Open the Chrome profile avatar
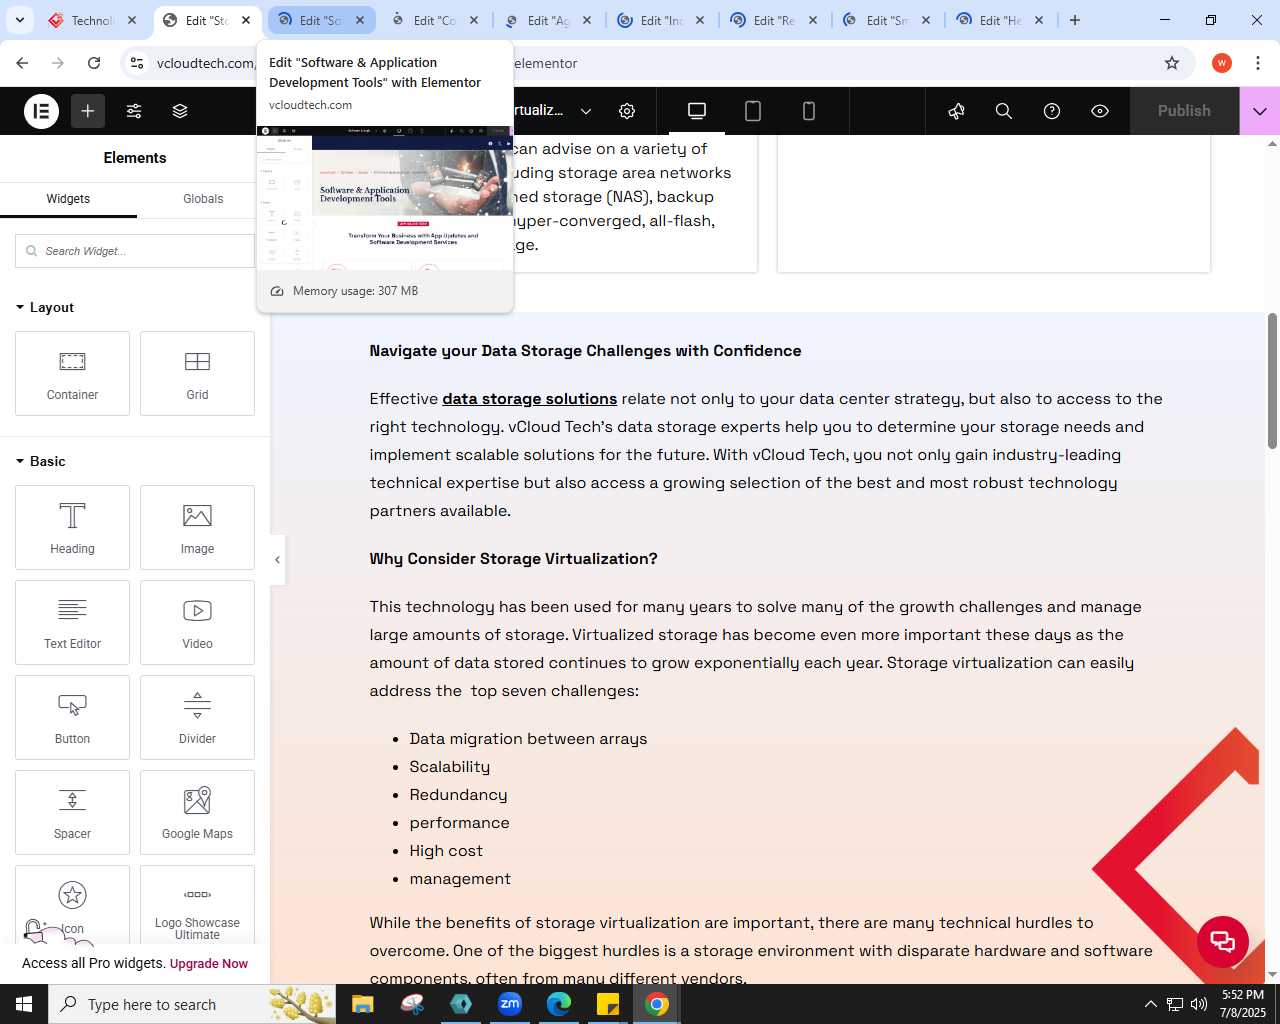This screenshot has width=1280, height=1024. (1221, 63)
